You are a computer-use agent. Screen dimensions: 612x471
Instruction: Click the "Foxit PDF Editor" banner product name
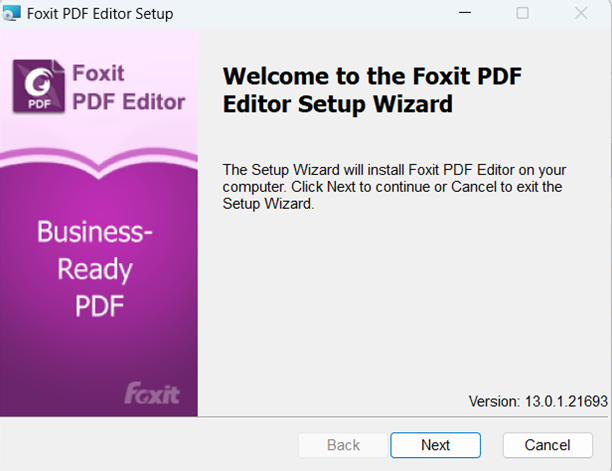[129, 87]
